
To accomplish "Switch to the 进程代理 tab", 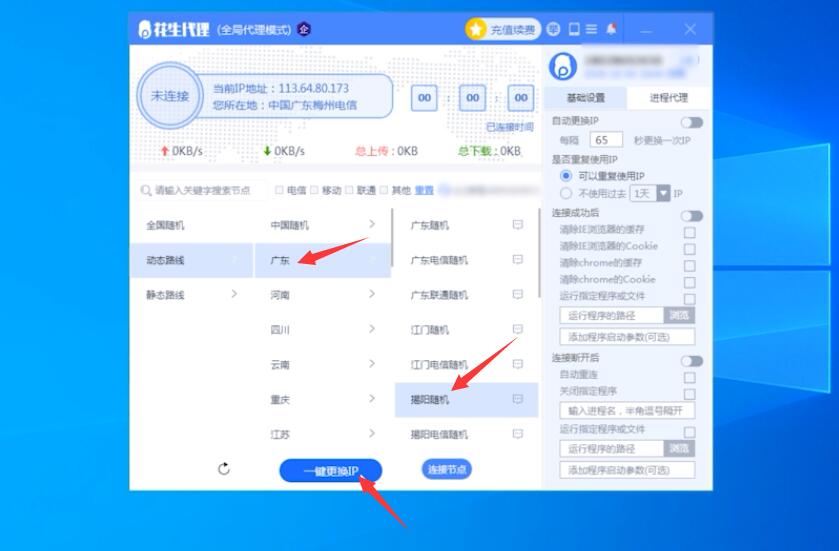I will point(669,98).
